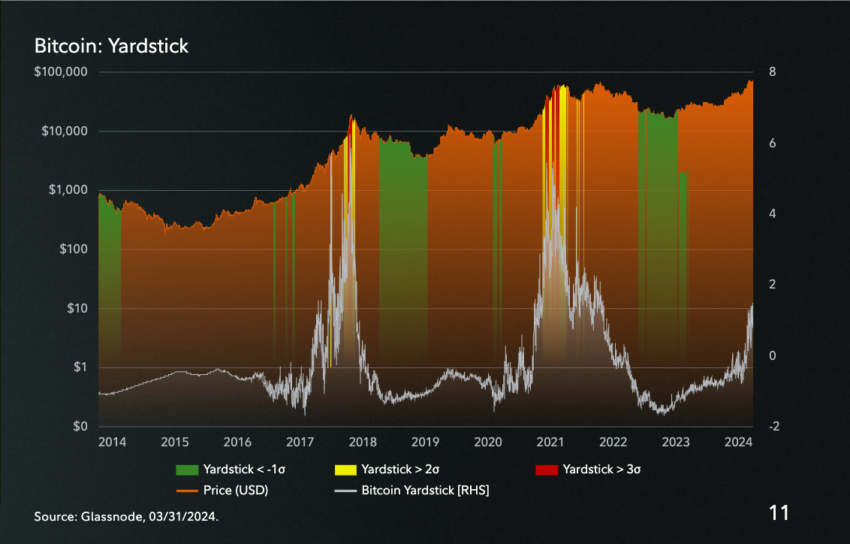Click the 'Price (USD)' legend label
The image size is (850, 544).
(x=236, y=490)
